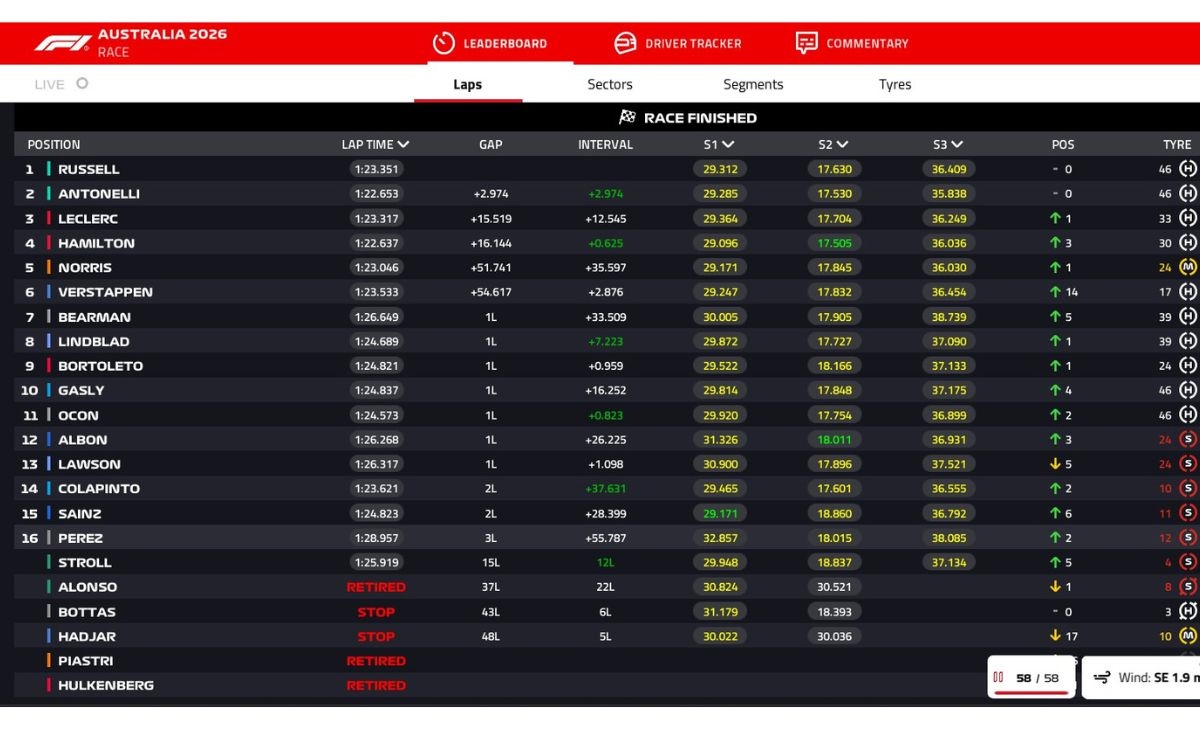Switch to the Segments tab
The height and width of the screenshot is (729, 1200).
pos(753,84)
